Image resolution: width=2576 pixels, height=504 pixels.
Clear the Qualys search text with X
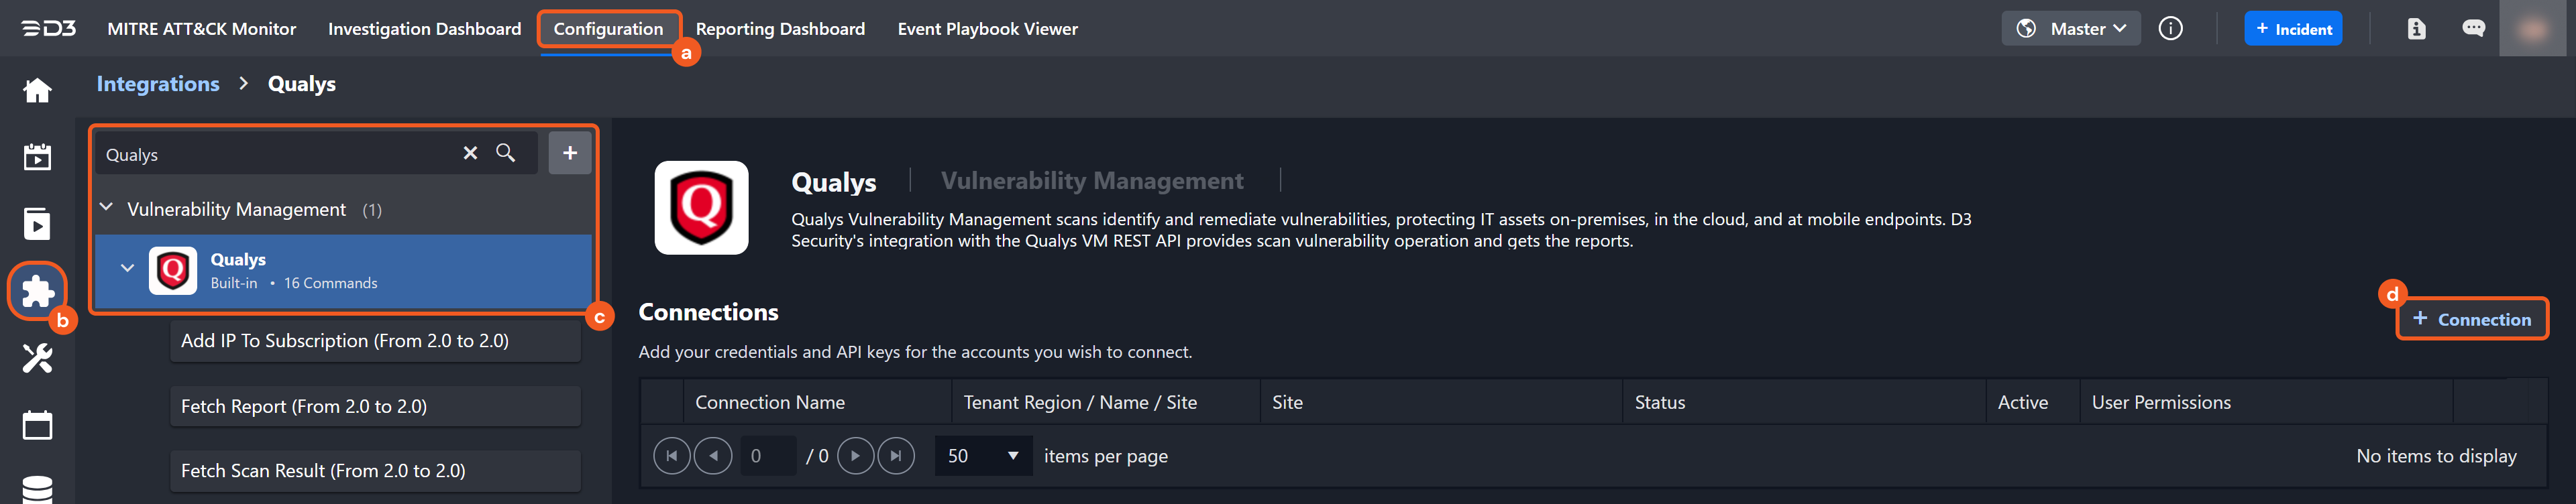tap(470, 153)
